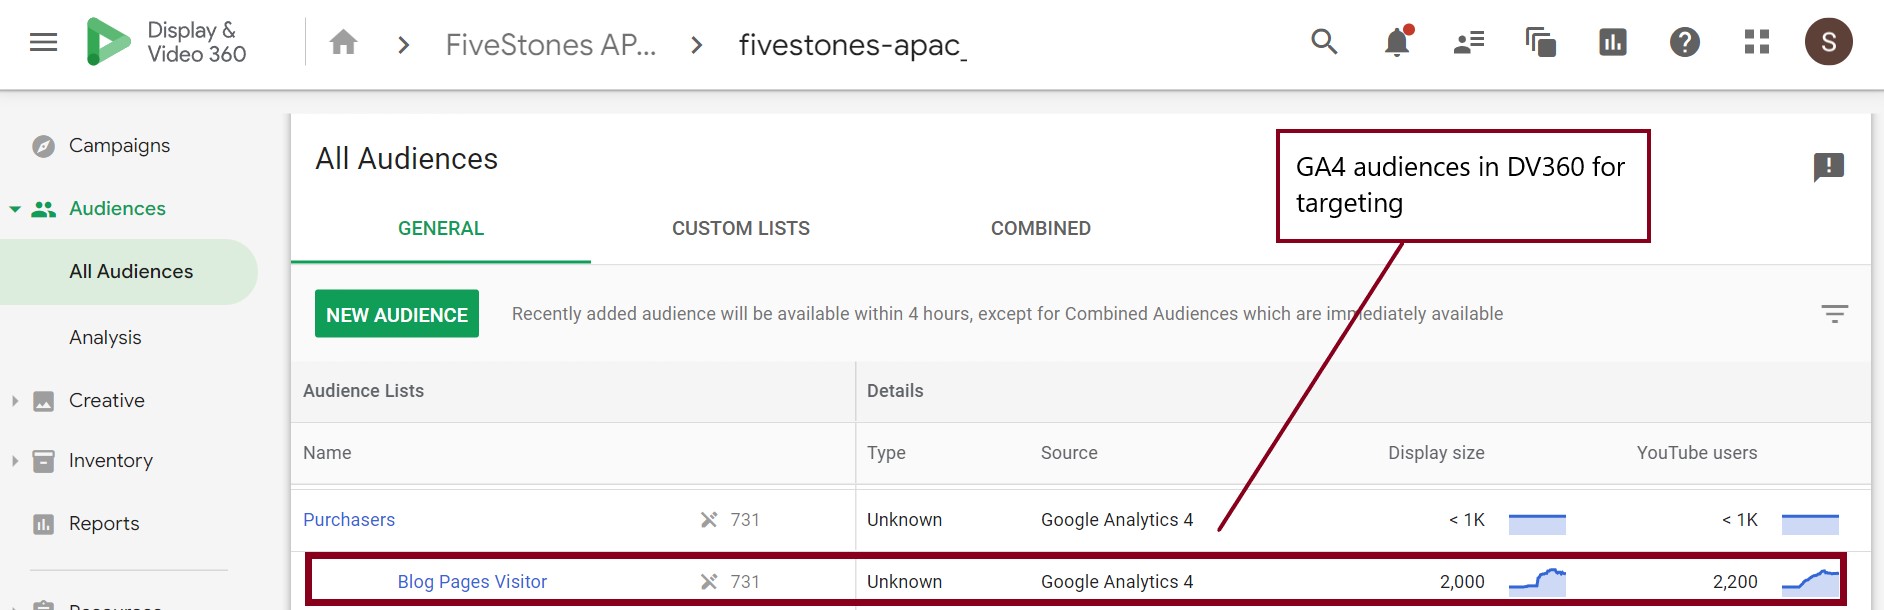This screenshot has height=610, width=1884.
Task: Click the Inventory box icon
Action: pos(43,461)
